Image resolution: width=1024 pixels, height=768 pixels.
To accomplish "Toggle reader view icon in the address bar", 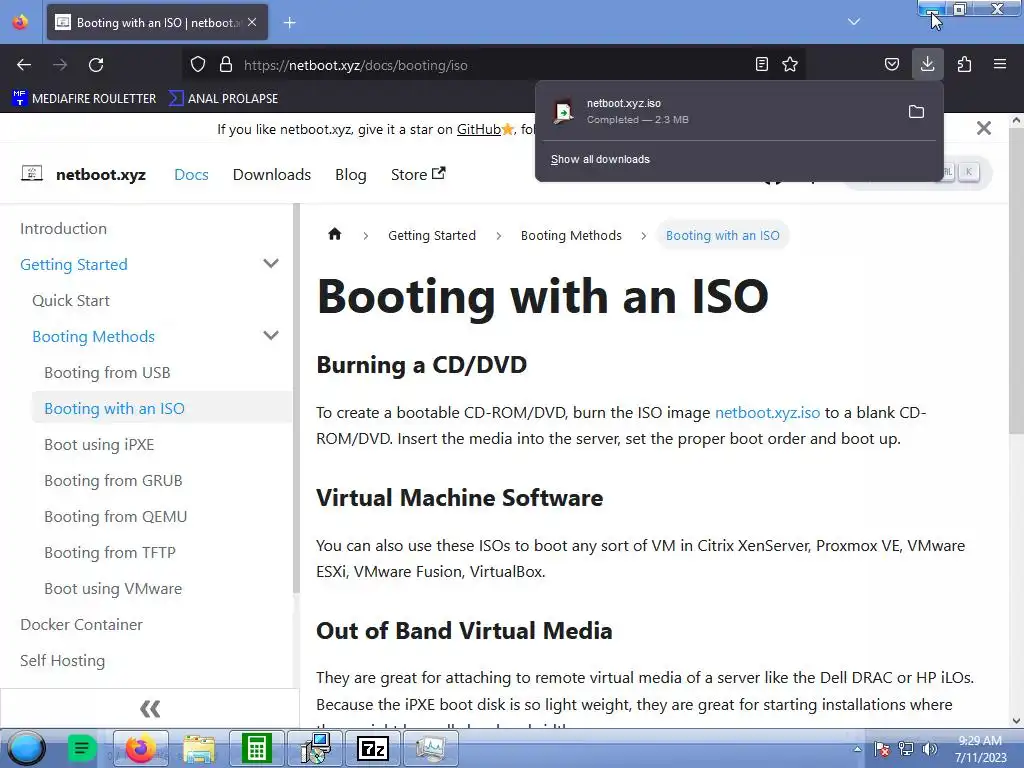I will tap(761, 65).
